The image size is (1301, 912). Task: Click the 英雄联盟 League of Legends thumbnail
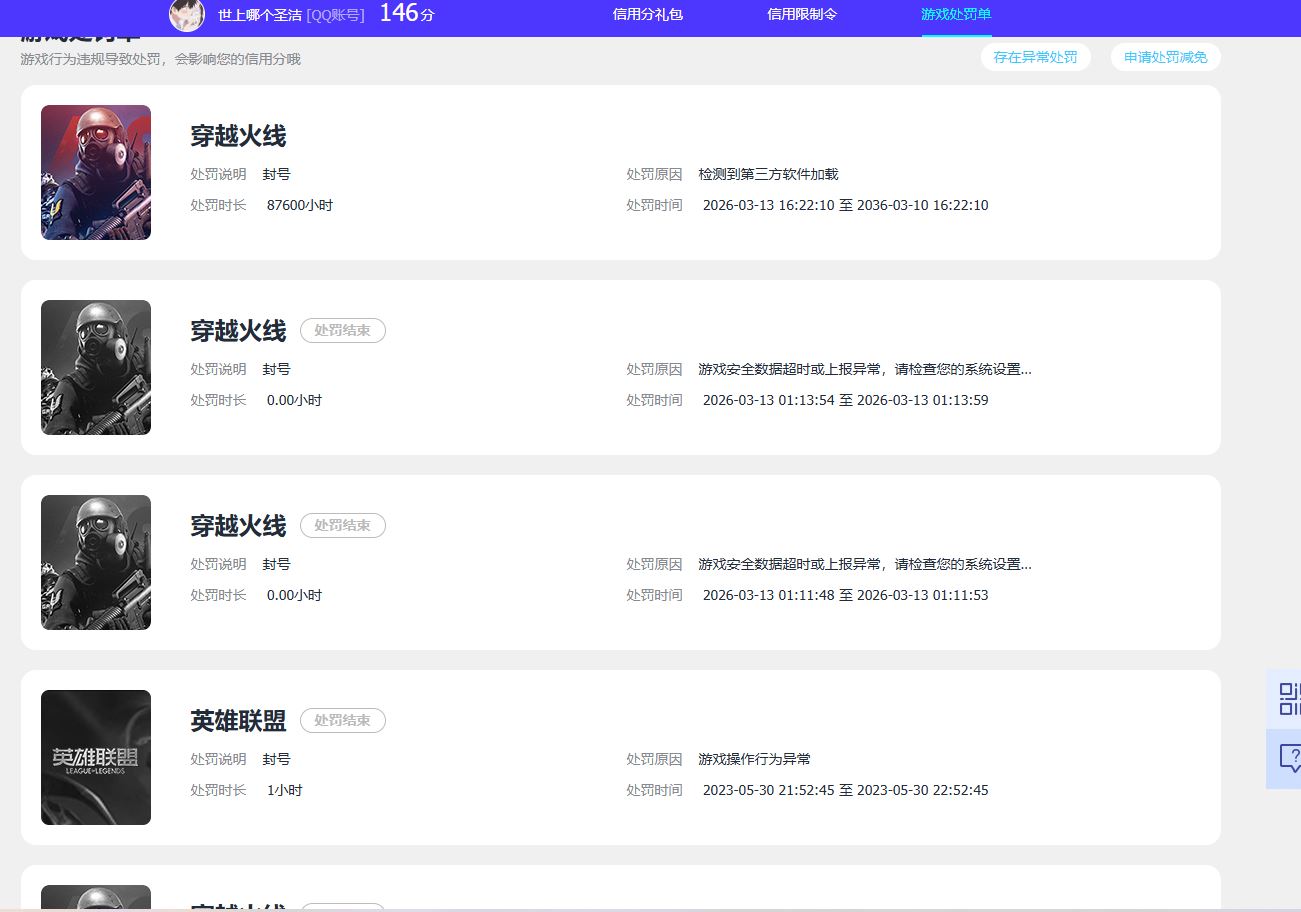coord(96,757)
